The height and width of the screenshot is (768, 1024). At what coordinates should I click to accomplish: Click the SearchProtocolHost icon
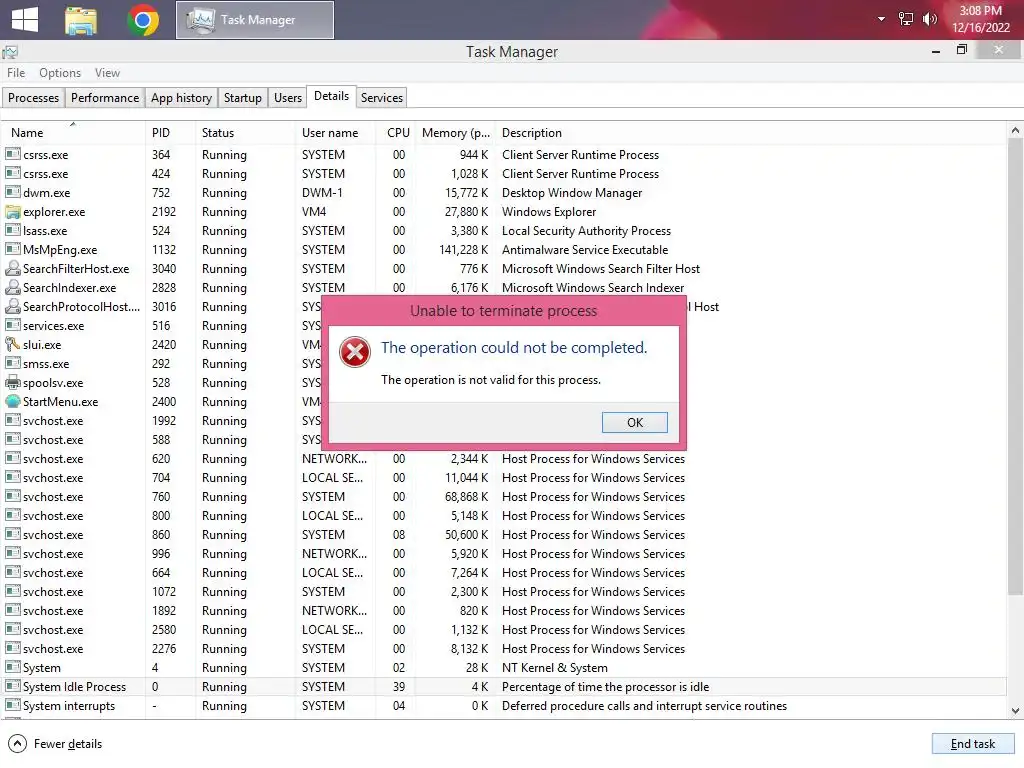pyautogui.click(x=12, y=306)
